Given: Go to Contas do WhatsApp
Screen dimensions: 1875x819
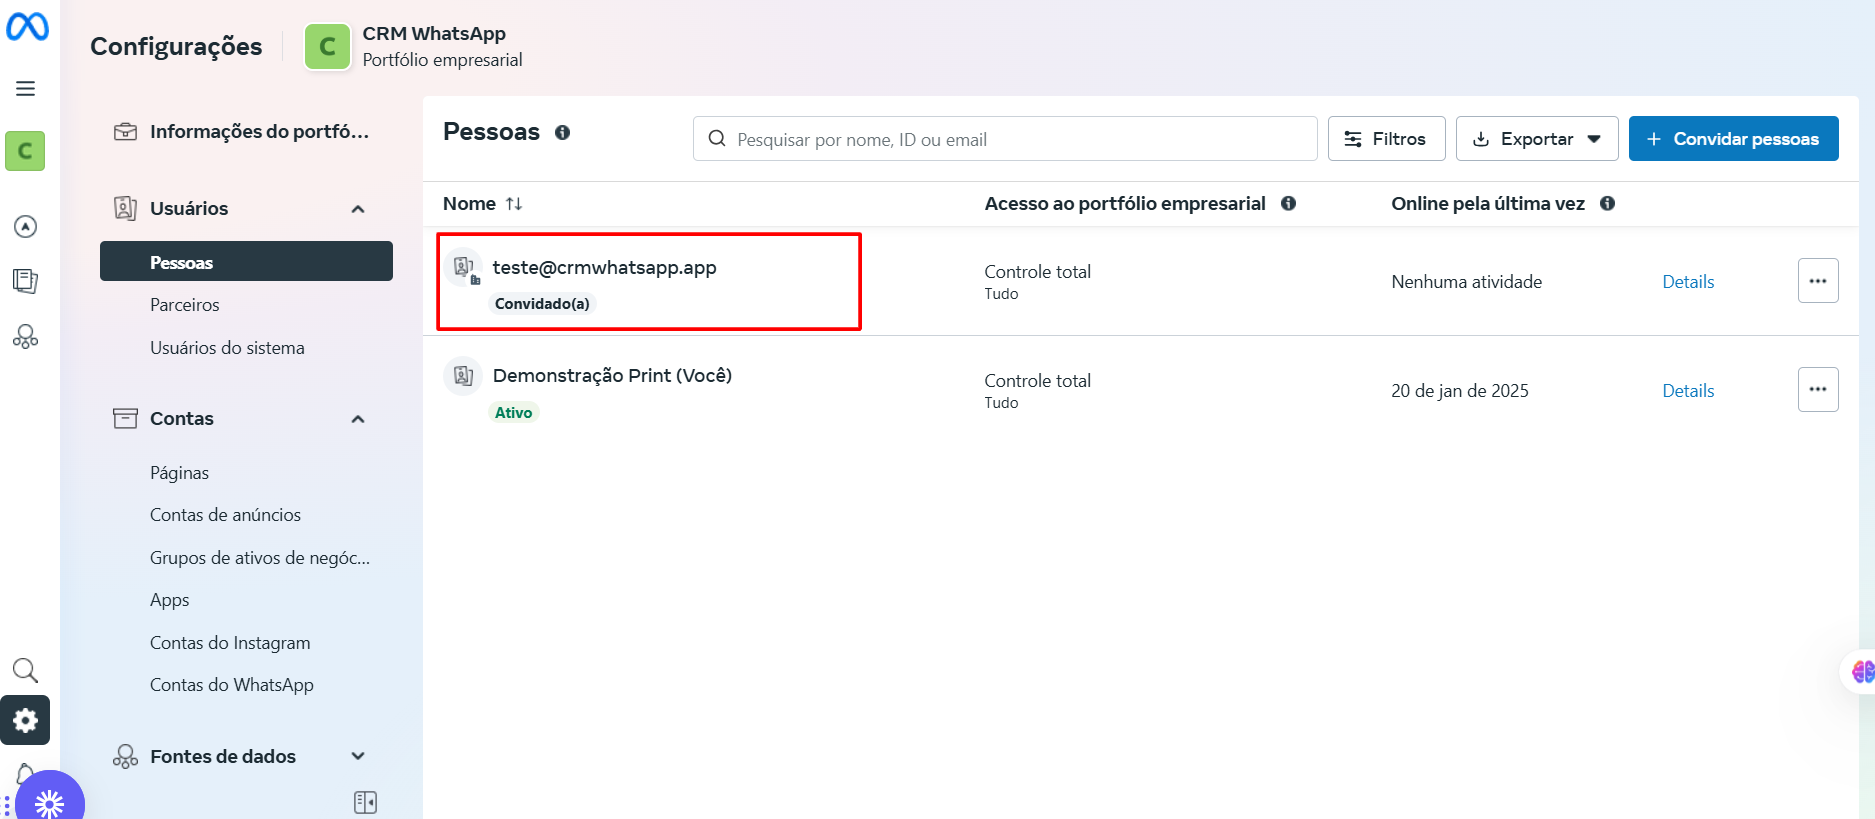Looking at the screenshot, I should pos(232,685).
